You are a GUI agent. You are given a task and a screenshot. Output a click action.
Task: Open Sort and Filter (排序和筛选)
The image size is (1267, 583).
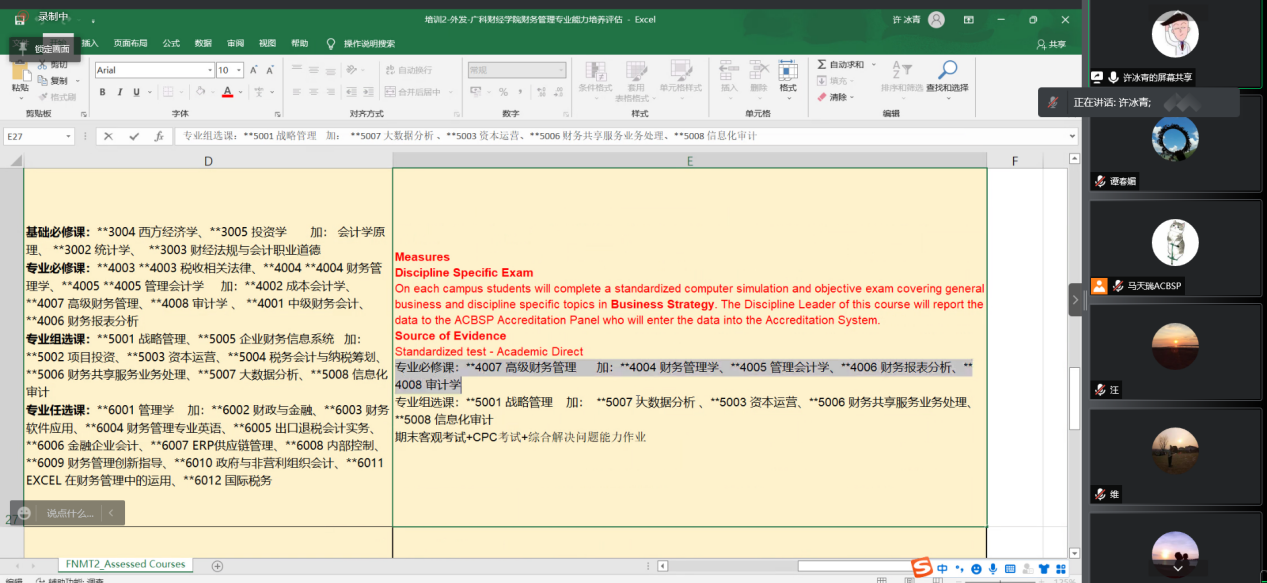(x=902, y=78)
